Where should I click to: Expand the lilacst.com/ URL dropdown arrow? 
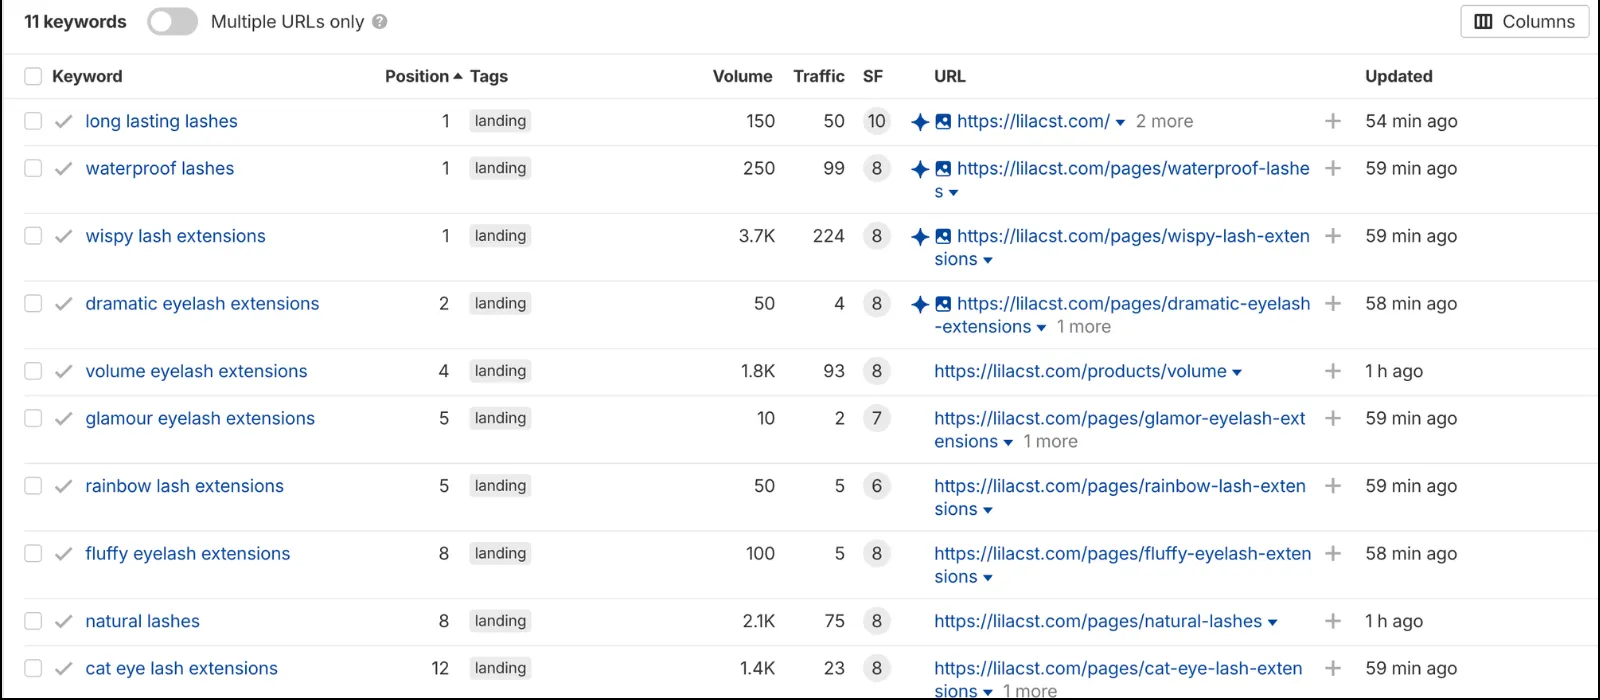pyautogui.click(x=1120, y=123)
